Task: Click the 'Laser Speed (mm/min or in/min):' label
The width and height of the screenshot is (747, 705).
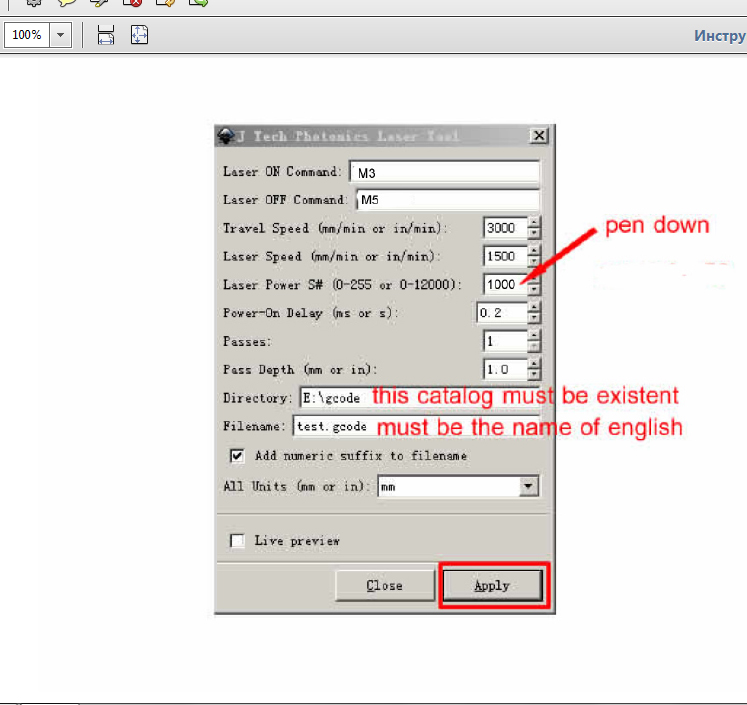Action: coord(332,257)
